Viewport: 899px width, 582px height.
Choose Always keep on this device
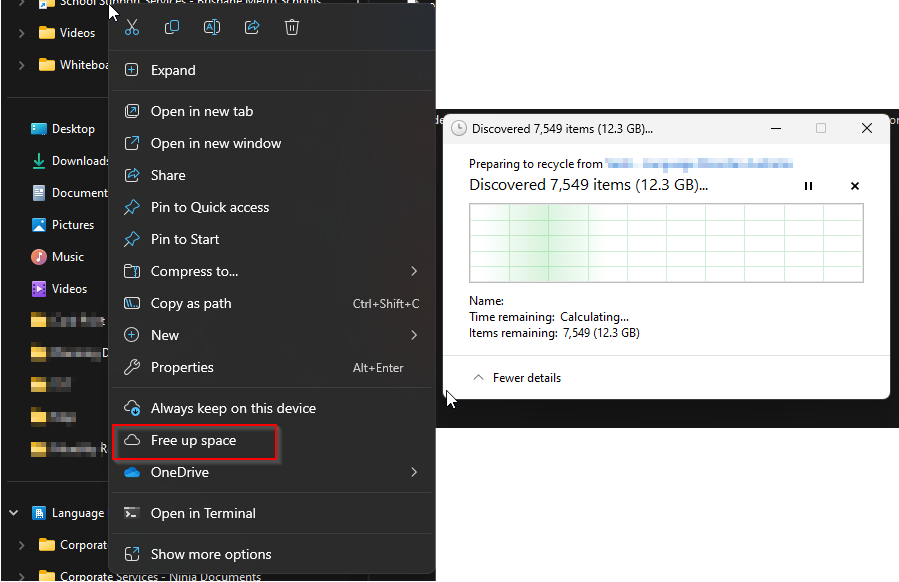click(232, 408)
